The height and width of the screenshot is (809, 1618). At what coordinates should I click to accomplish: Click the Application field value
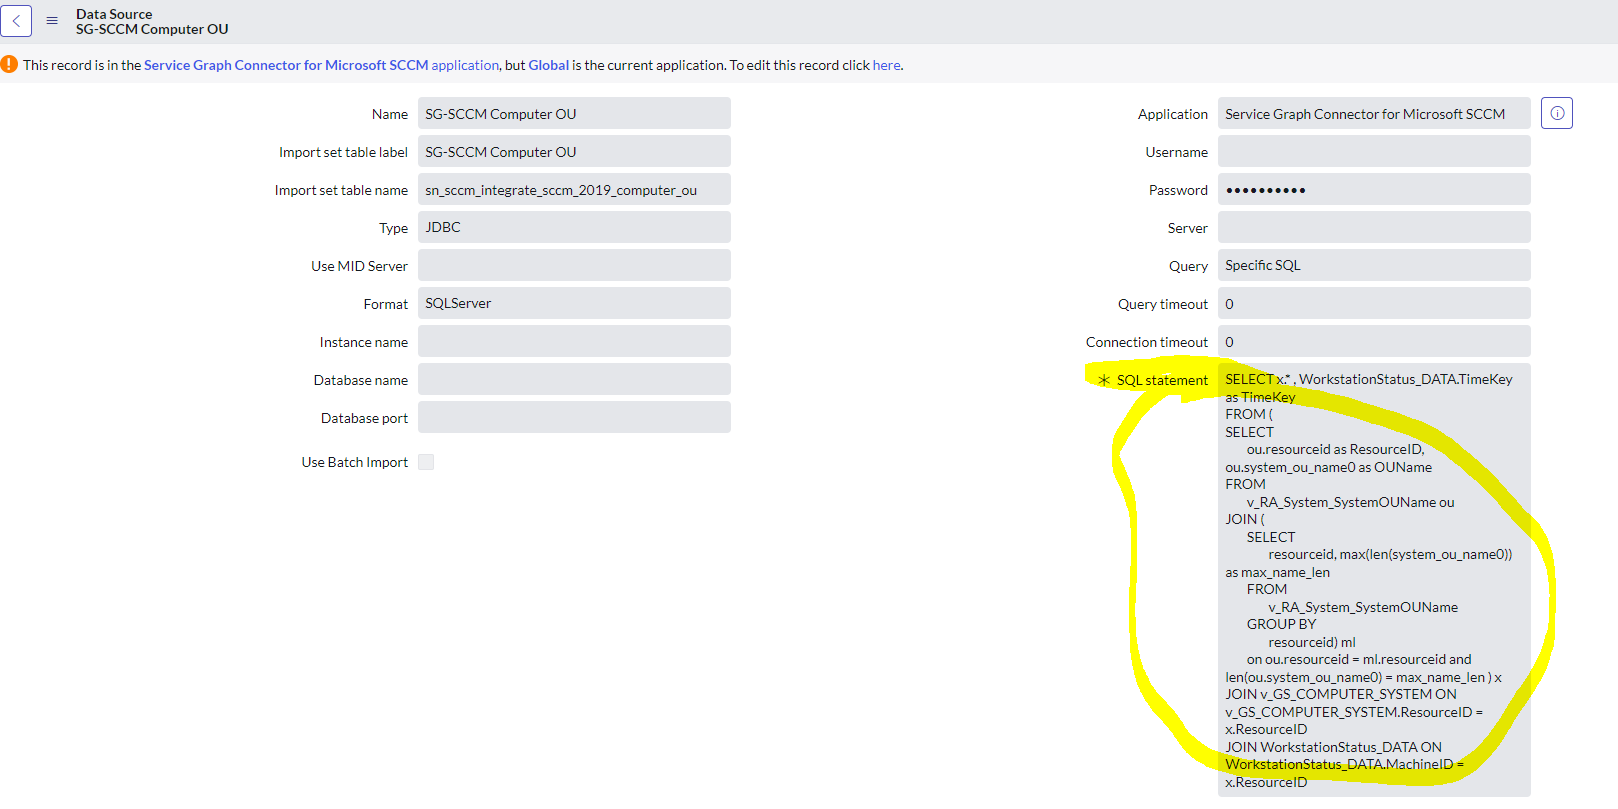[x=1374, y=113]
